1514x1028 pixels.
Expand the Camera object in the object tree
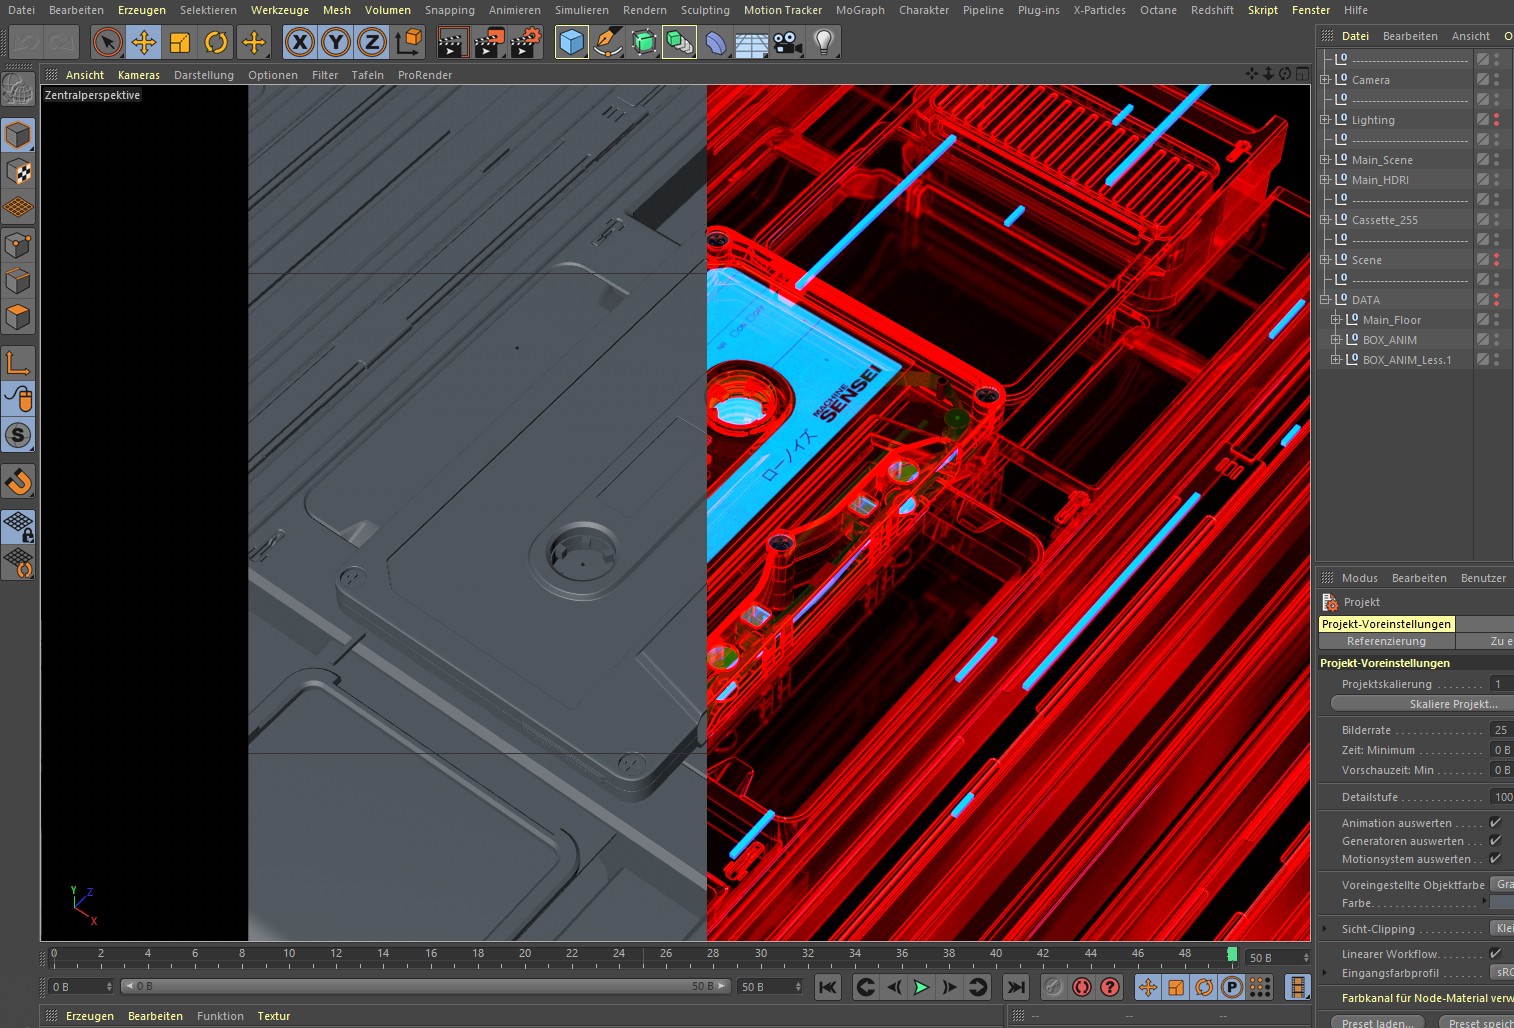pos(1325,80)
